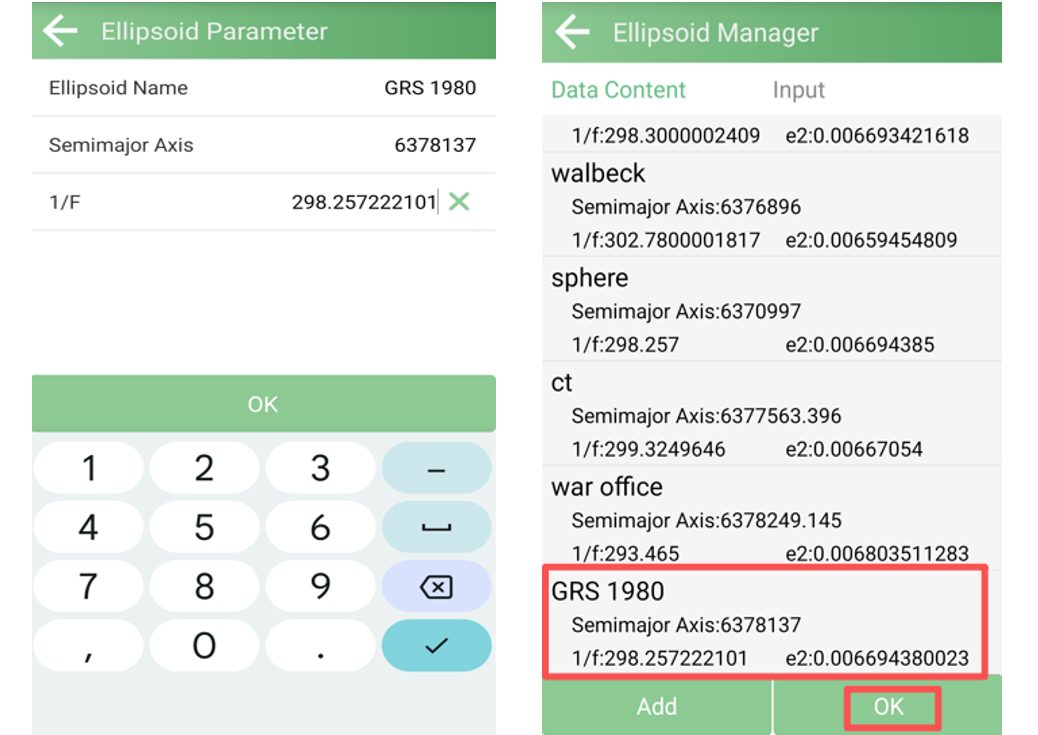Go back from Ellipsoid Manager screen
The image size is (1038, 735).
click(572, 32)
